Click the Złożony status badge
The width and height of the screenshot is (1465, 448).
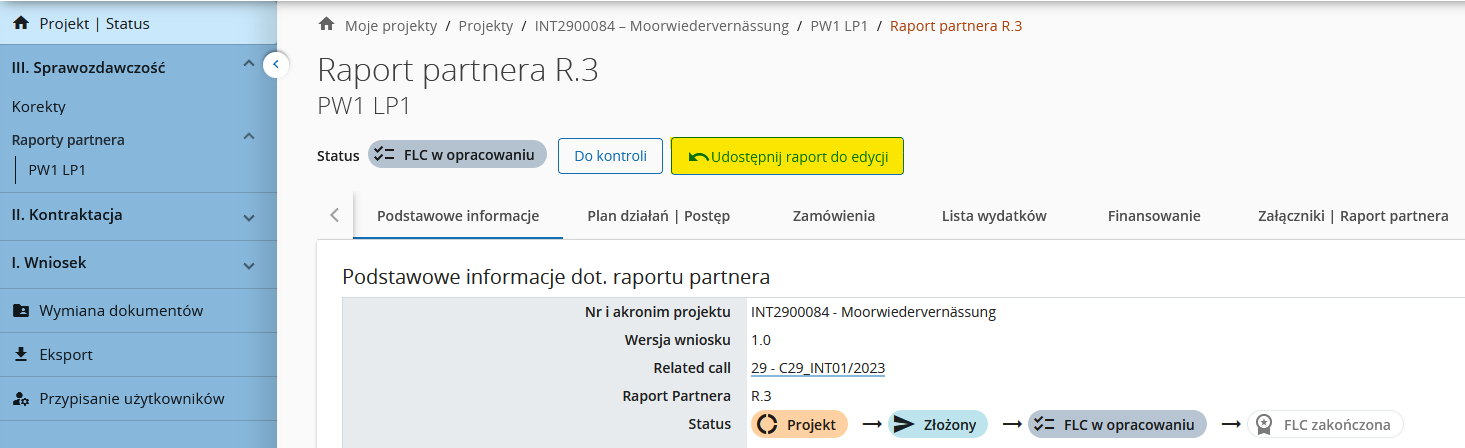[938, 424]
